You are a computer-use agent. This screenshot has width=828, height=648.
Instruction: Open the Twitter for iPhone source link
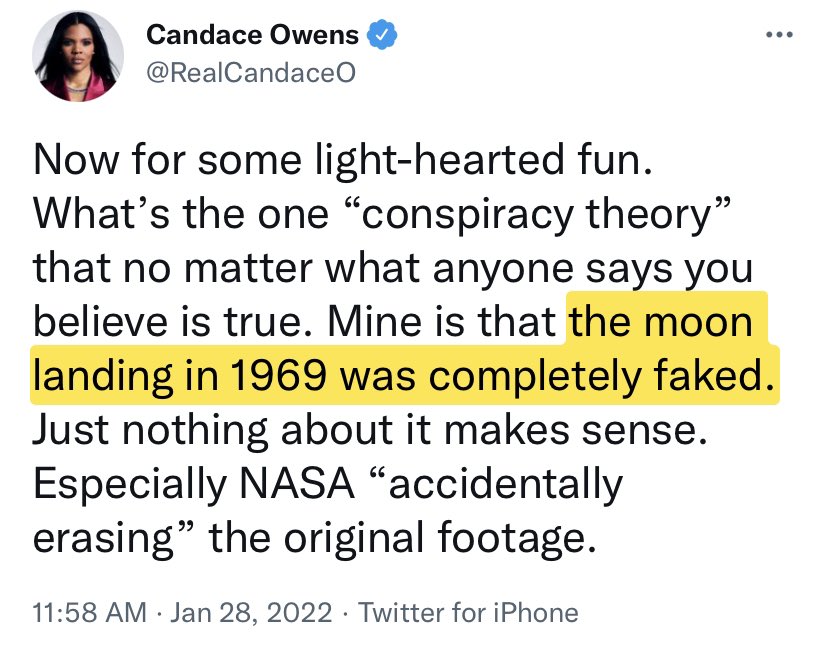pos(468,613)
